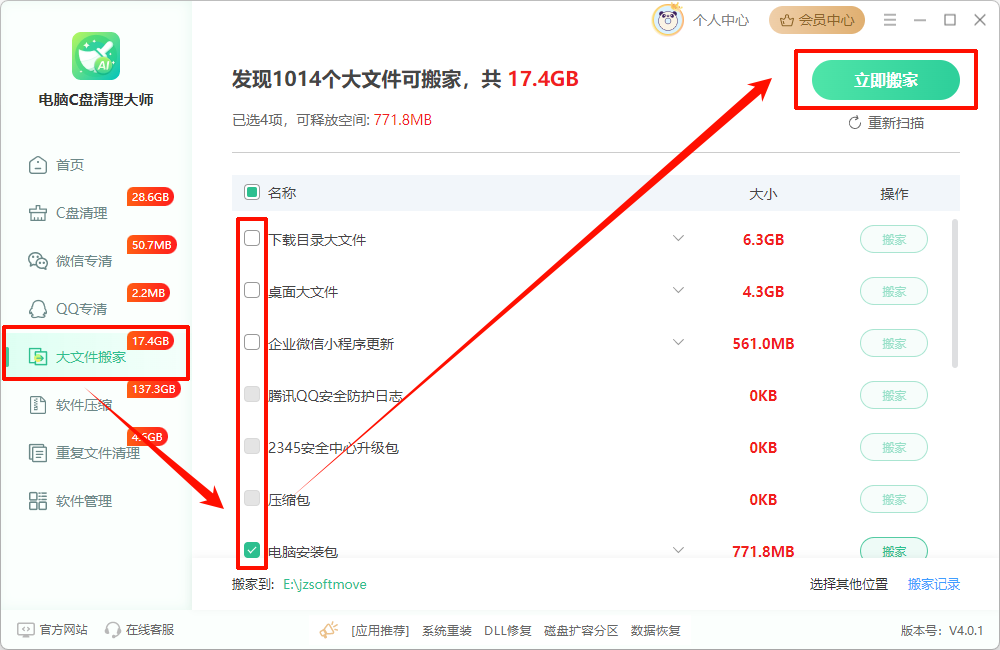This screenshot has width=1000, height=650.
Task: Select the 软件压缩 compression tool icon
Action: [x=35, y=404]
